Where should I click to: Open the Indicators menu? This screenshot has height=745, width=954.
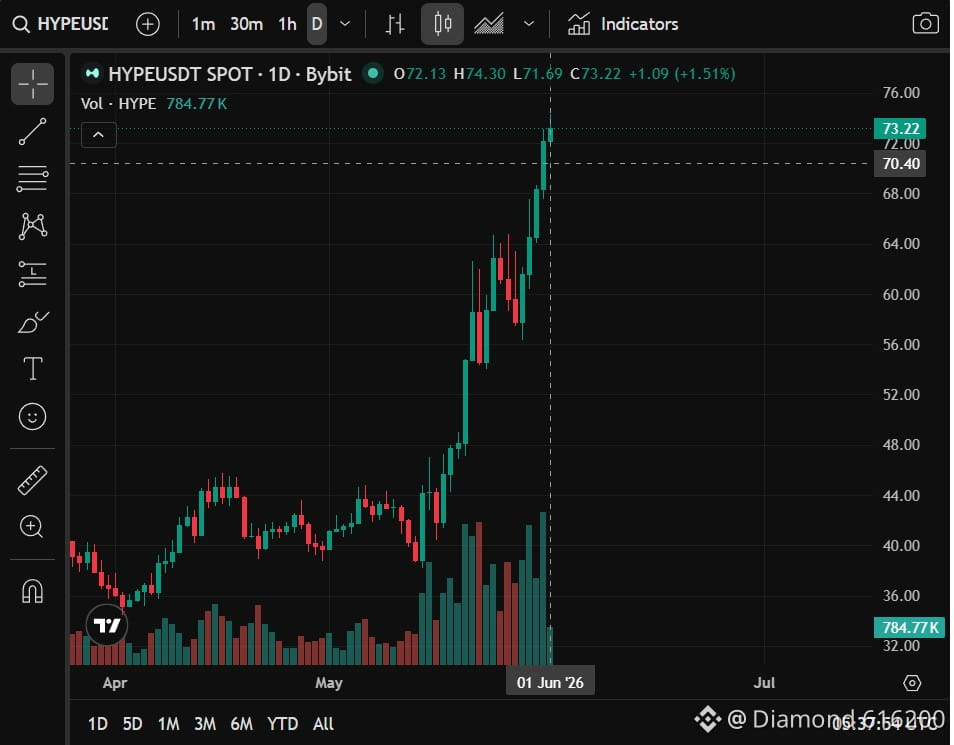622,24
